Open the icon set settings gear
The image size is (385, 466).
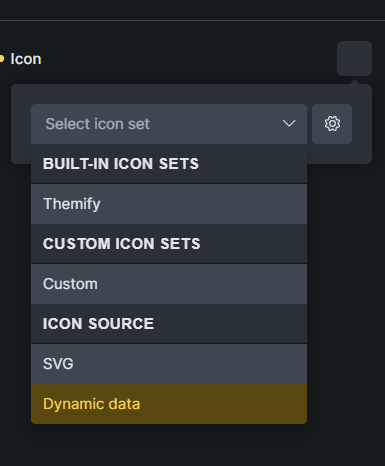pos(332,124)
